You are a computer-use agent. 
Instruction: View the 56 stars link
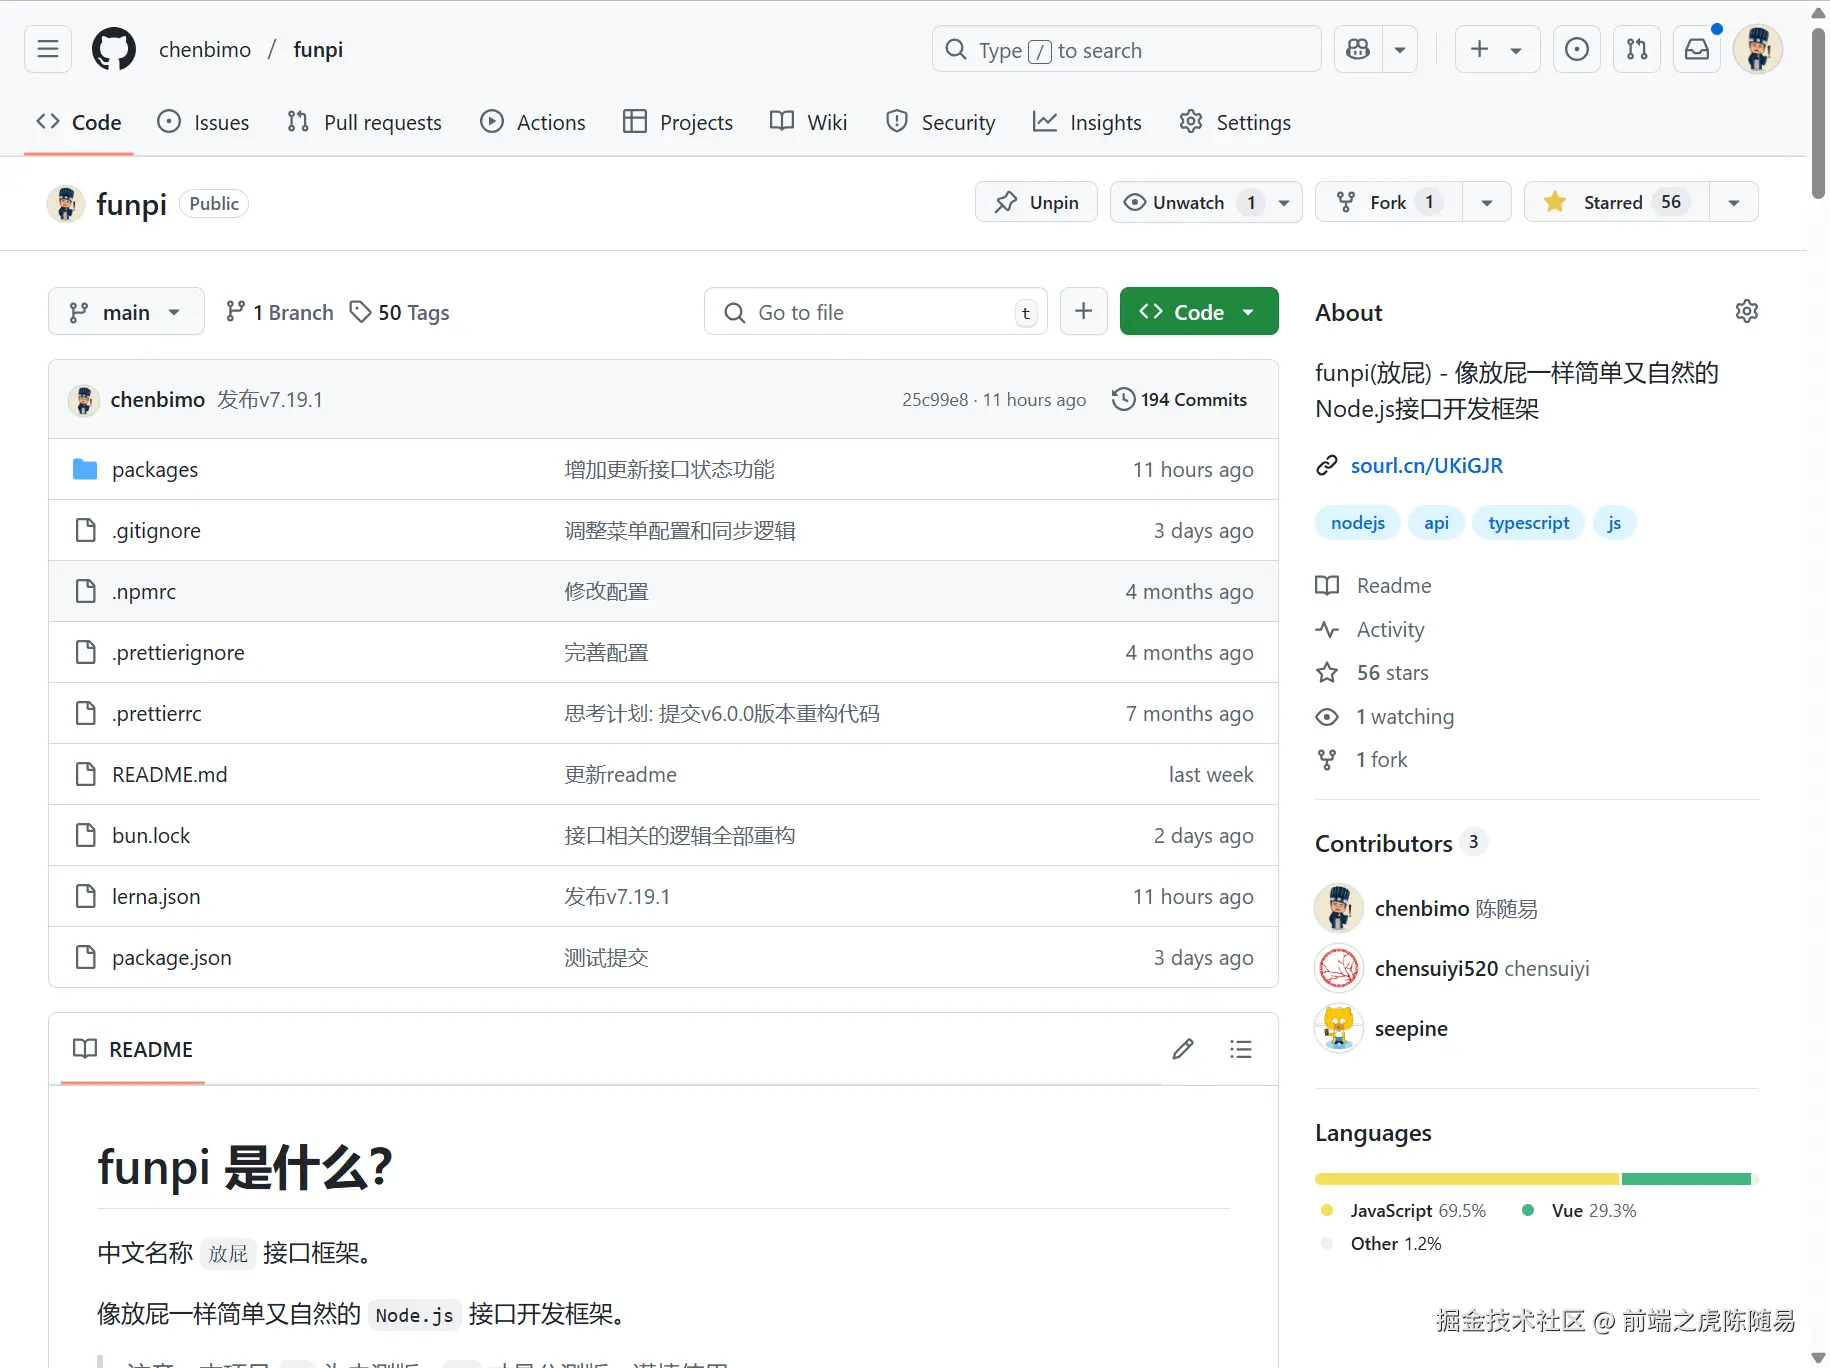[1372, 673]
